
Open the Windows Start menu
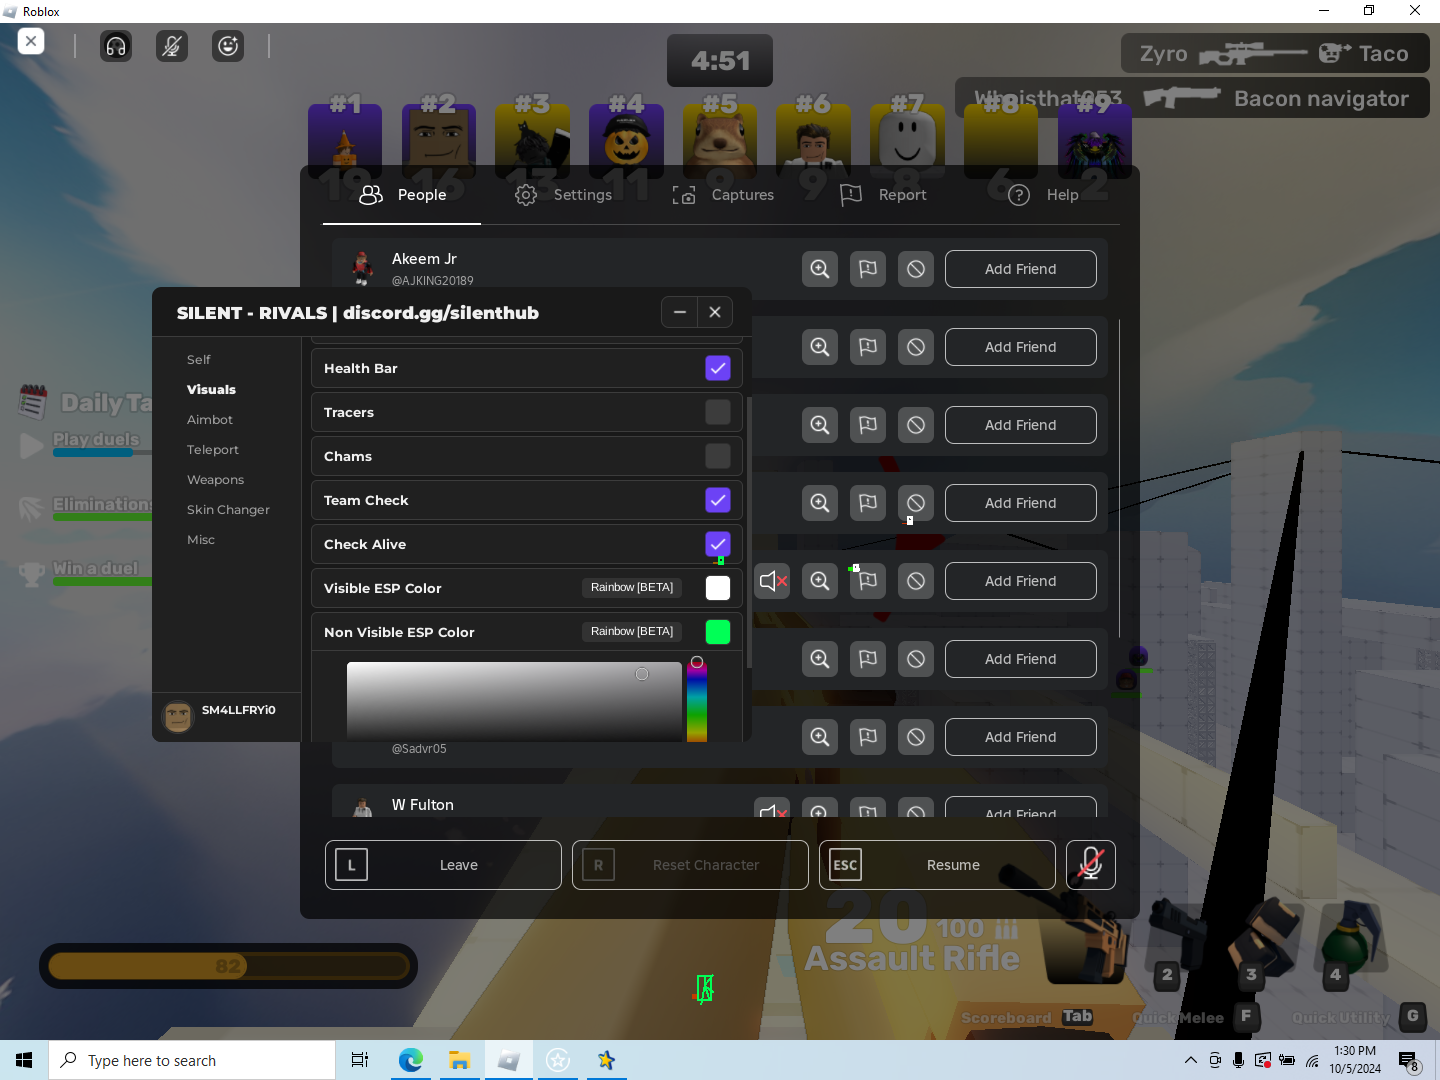click(x=24, y=1060)
